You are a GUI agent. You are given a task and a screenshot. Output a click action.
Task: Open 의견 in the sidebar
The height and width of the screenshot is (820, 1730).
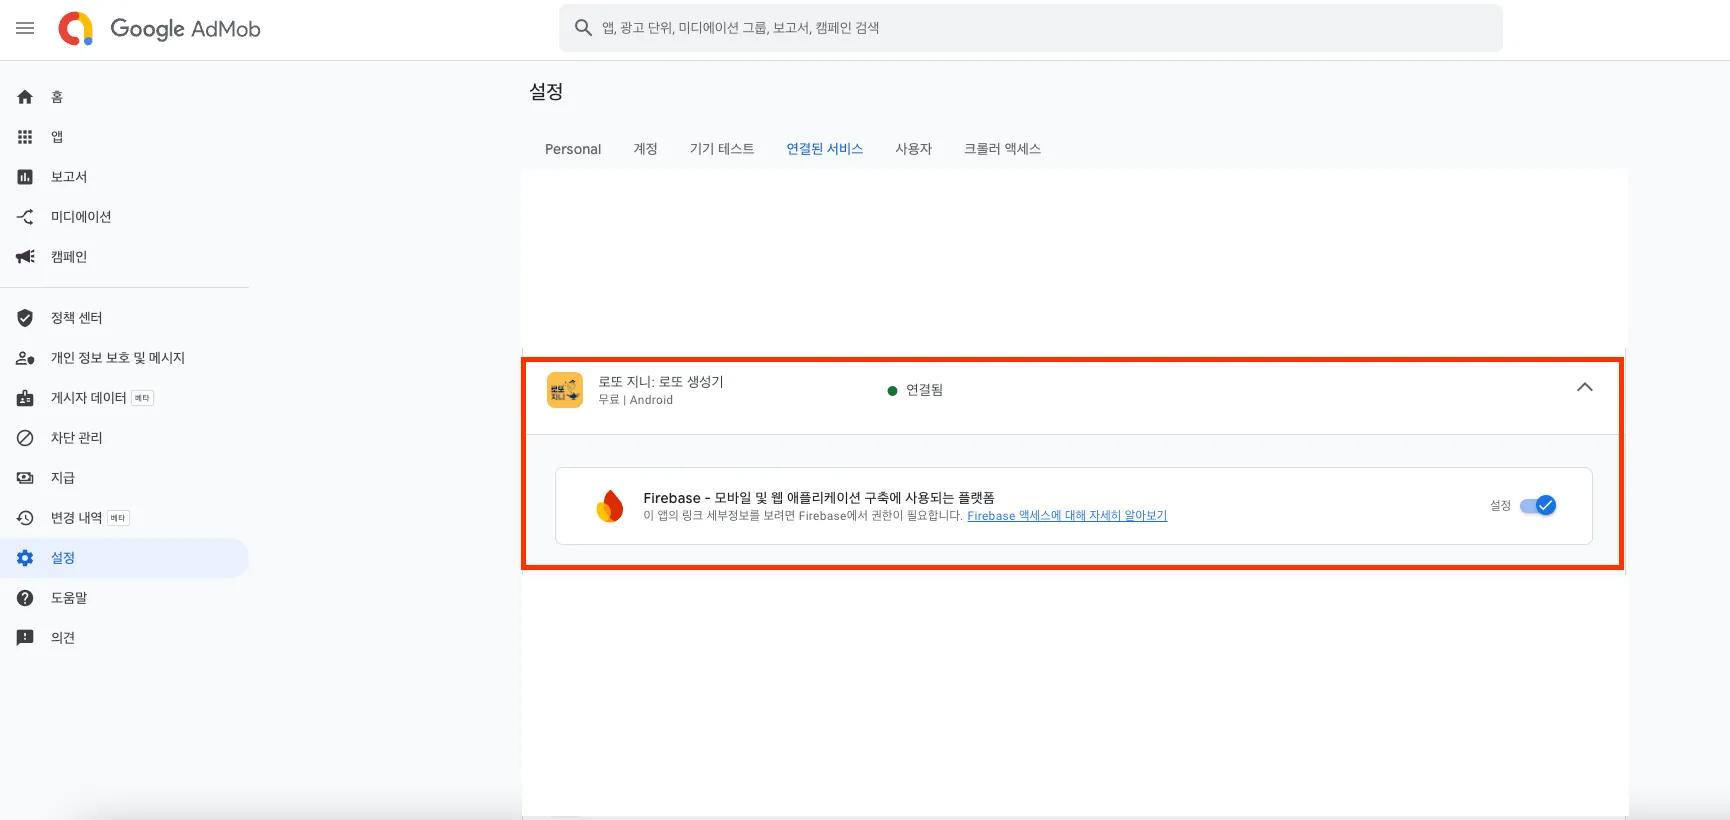(63, 638)
